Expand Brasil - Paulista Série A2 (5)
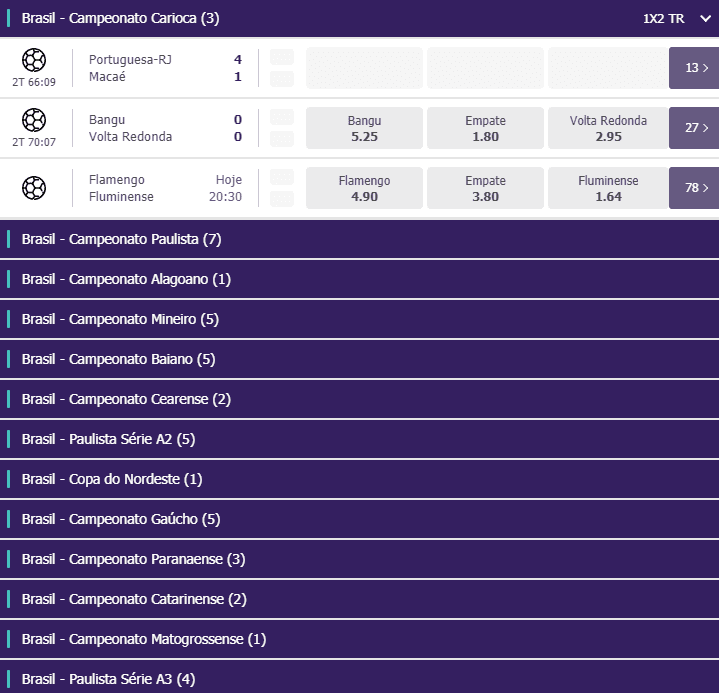Screen dimensions: 719x693 (360, 439)
